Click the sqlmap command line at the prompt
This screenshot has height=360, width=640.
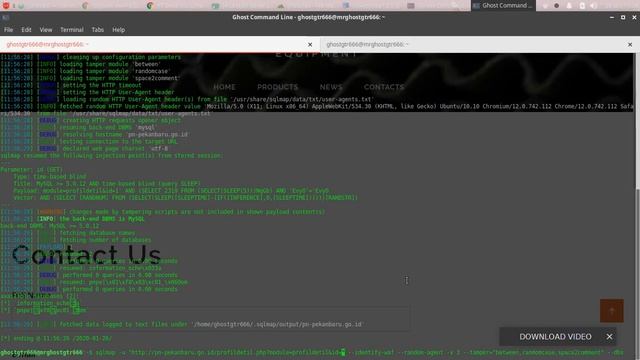point(312,352)
